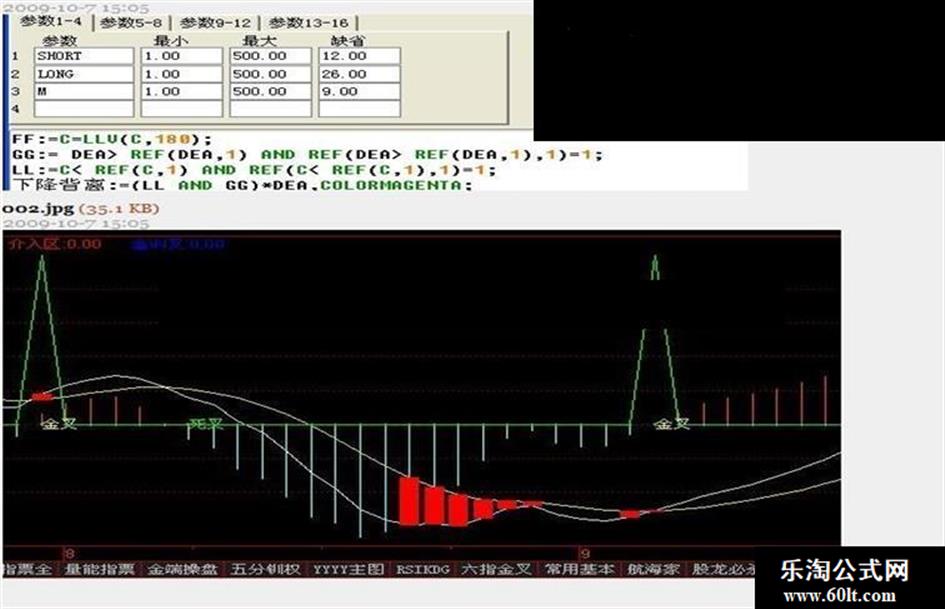Select the 航海家 indicator tab
Image resolution: width=945 pixels, height=609 pixels.
pos(653,569)
